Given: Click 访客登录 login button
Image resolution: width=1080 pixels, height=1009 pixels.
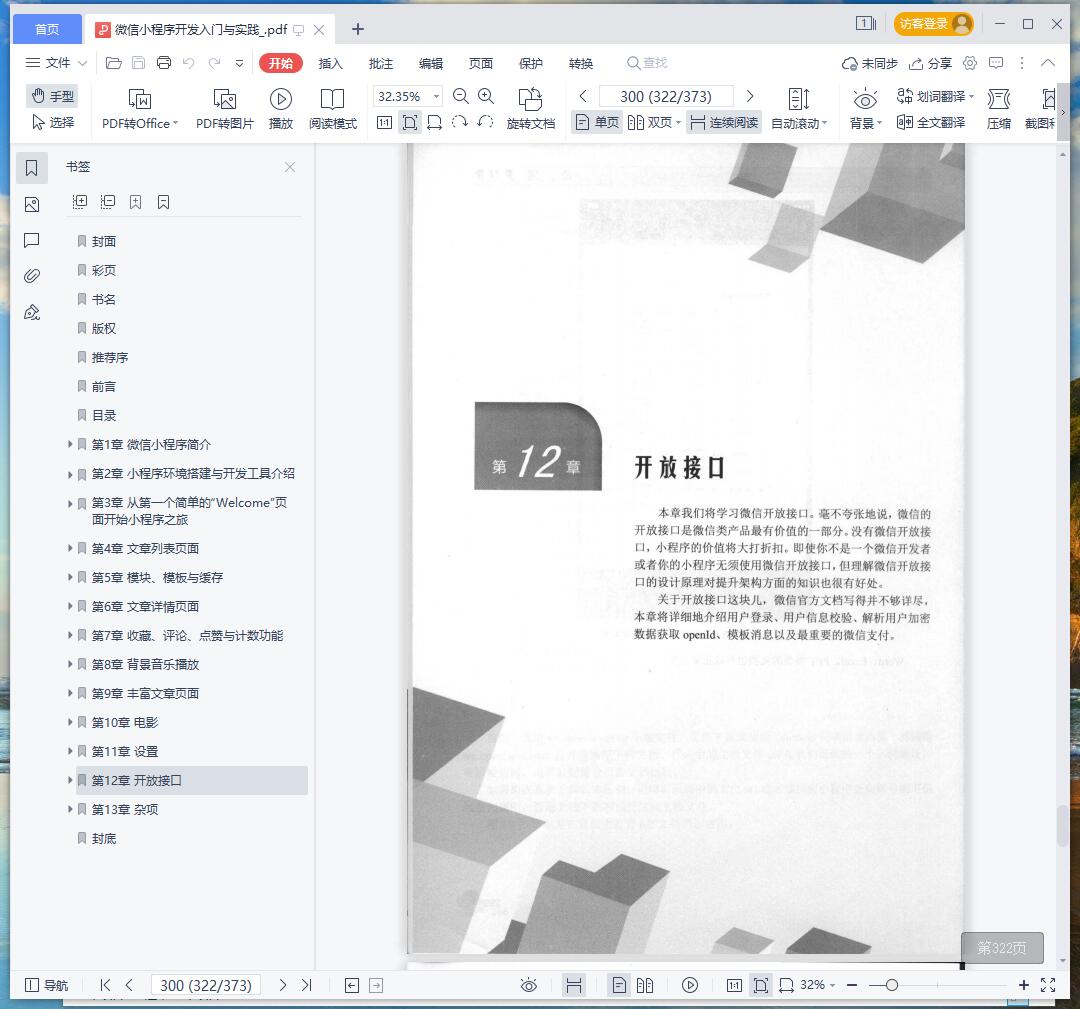Looking at the screenshot, I should pyautogui.click(x=933, y=24).
